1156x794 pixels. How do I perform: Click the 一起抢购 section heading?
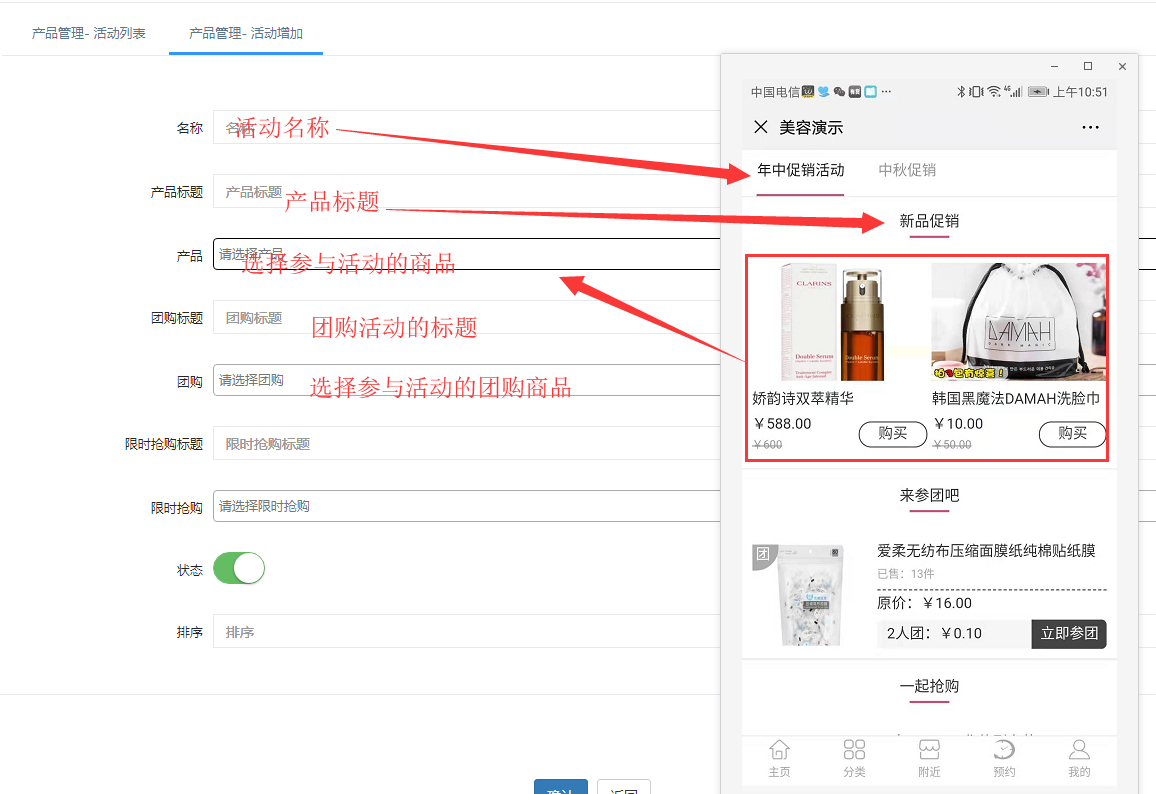[x=929, y=686]
